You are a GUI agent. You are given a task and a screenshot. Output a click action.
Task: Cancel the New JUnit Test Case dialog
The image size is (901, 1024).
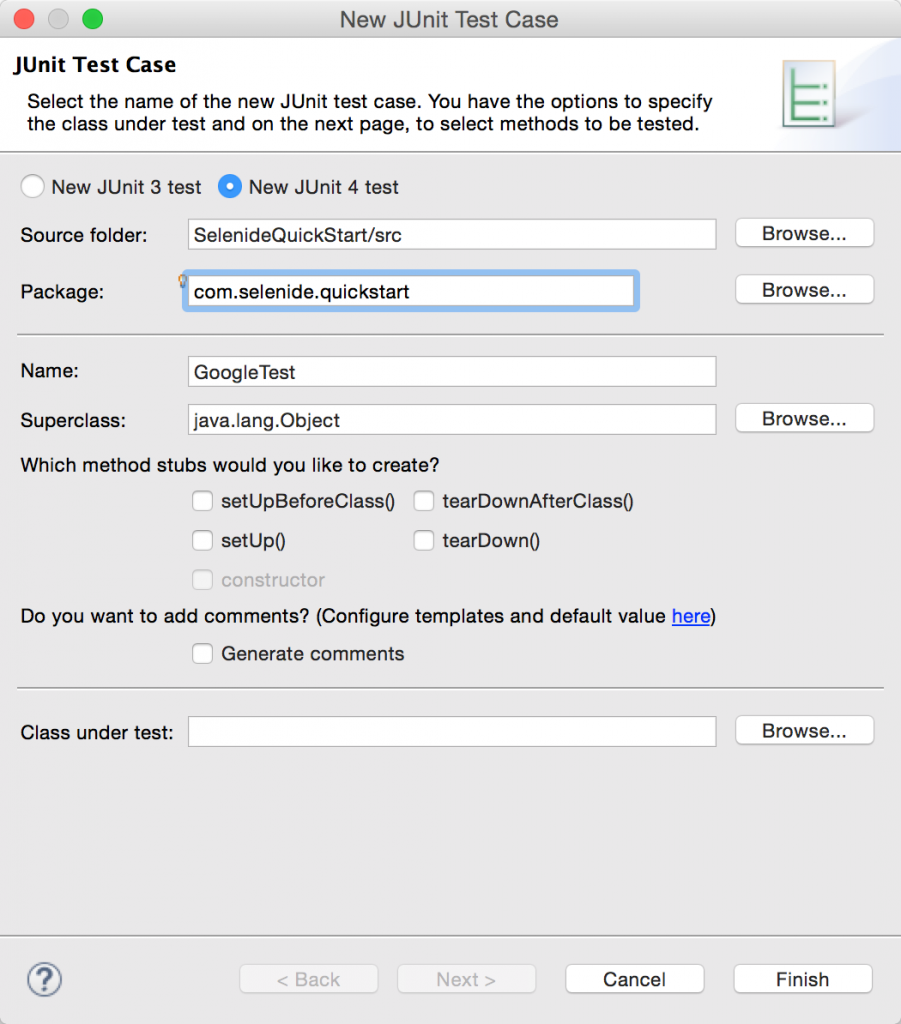click(x=634, y=979)
